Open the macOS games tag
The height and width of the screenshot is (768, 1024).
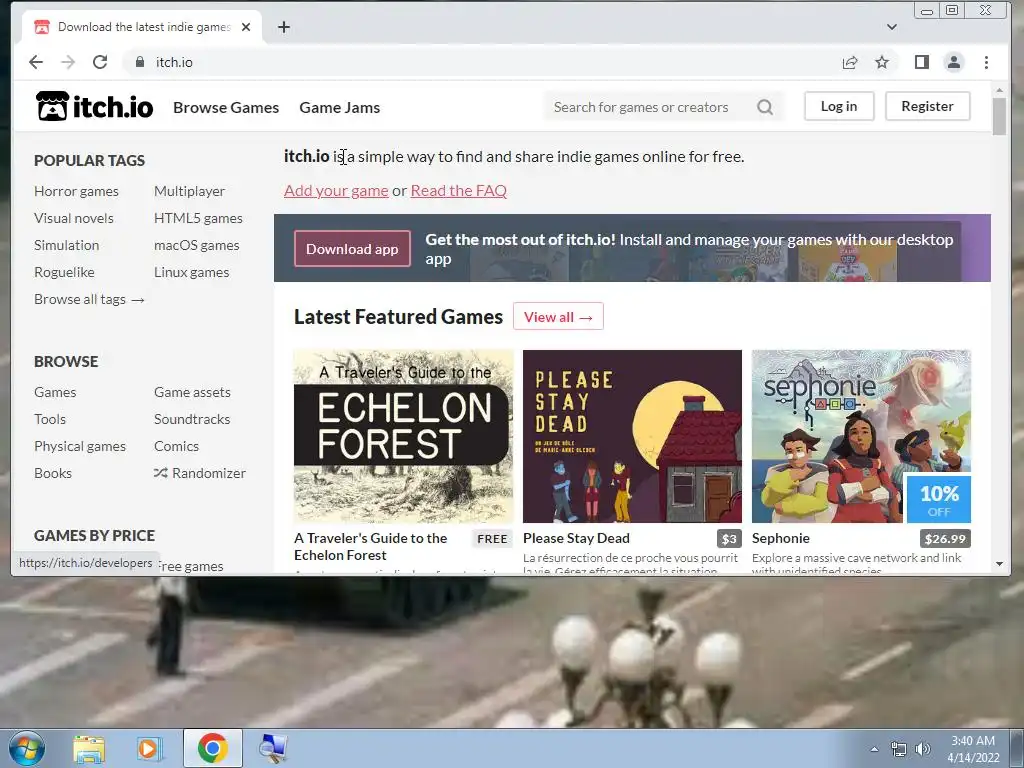coord(197,245)
